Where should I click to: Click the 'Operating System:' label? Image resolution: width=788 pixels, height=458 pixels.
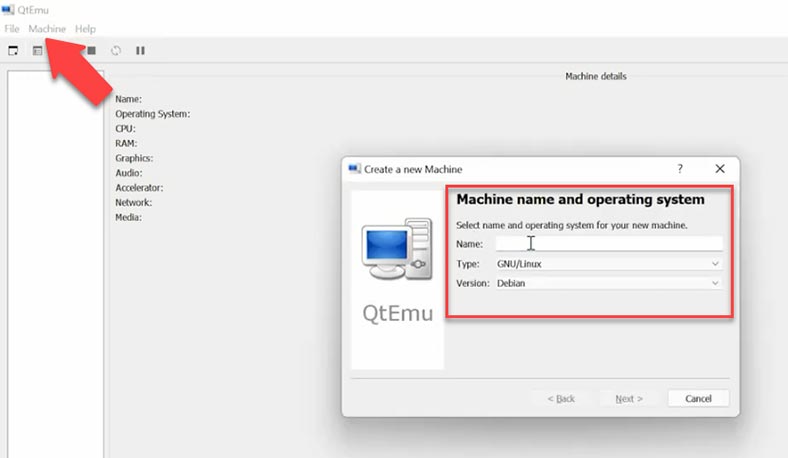coord(153,114)
